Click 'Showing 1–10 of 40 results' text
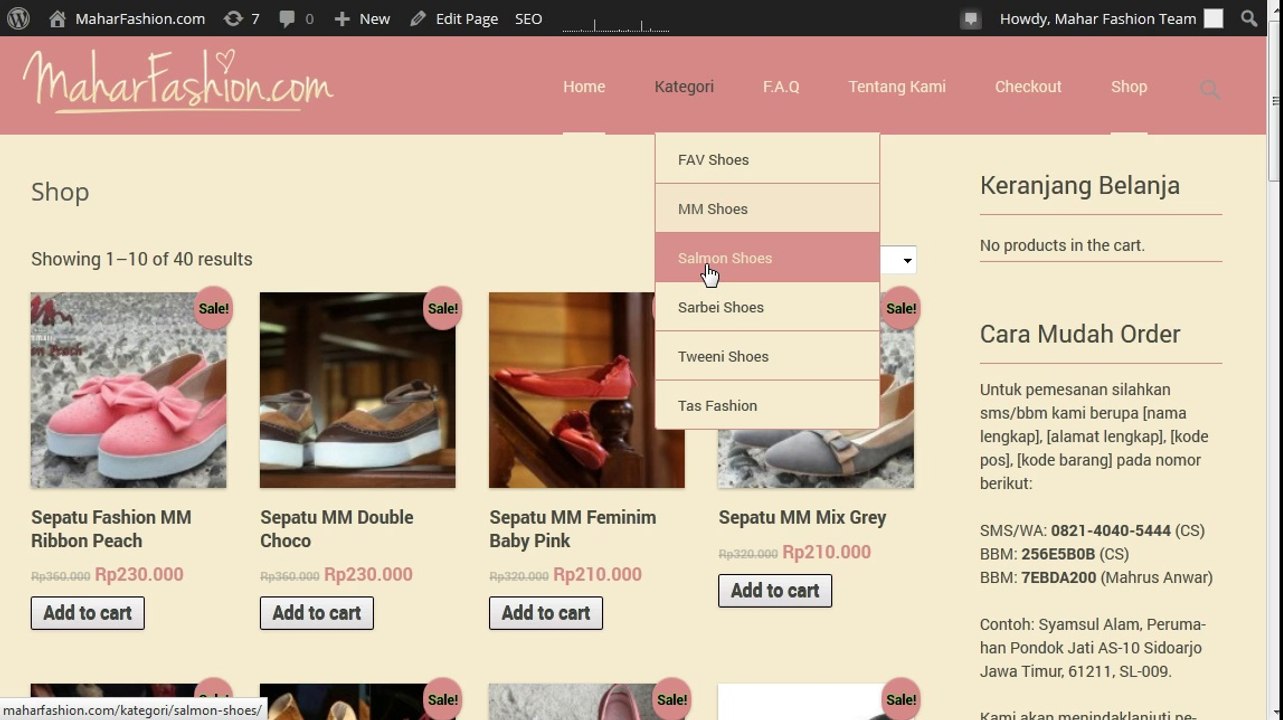Viewport: 1283px width, 720px height. 142,259
